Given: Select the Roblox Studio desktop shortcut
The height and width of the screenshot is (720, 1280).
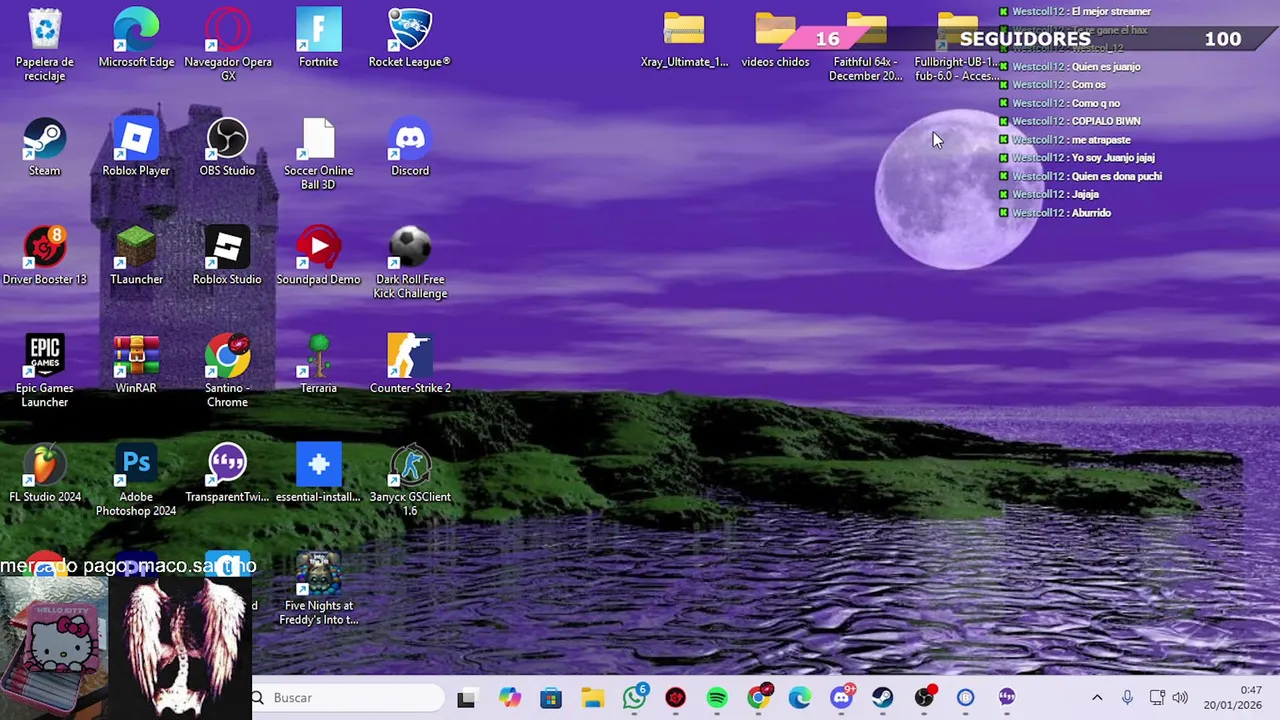Looking at the screenshot, I should [x=227, y=256].
